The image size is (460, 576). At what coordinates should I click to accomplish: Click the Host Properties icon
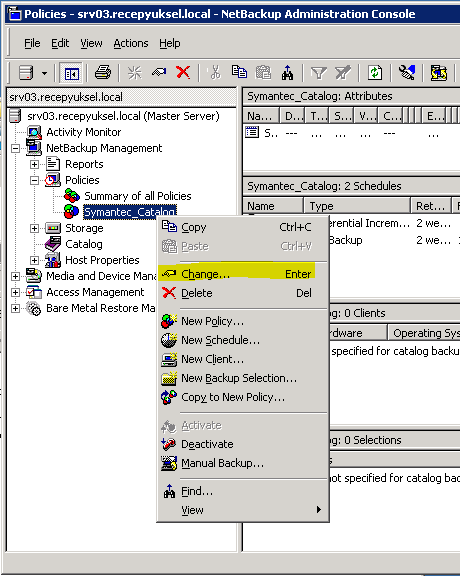tap(53, 260)
